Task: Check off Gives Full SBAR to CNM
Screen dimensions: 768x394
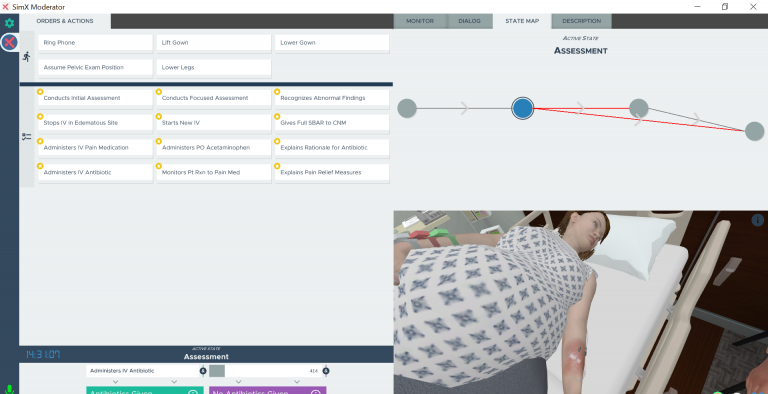Action: coord(332,123)
